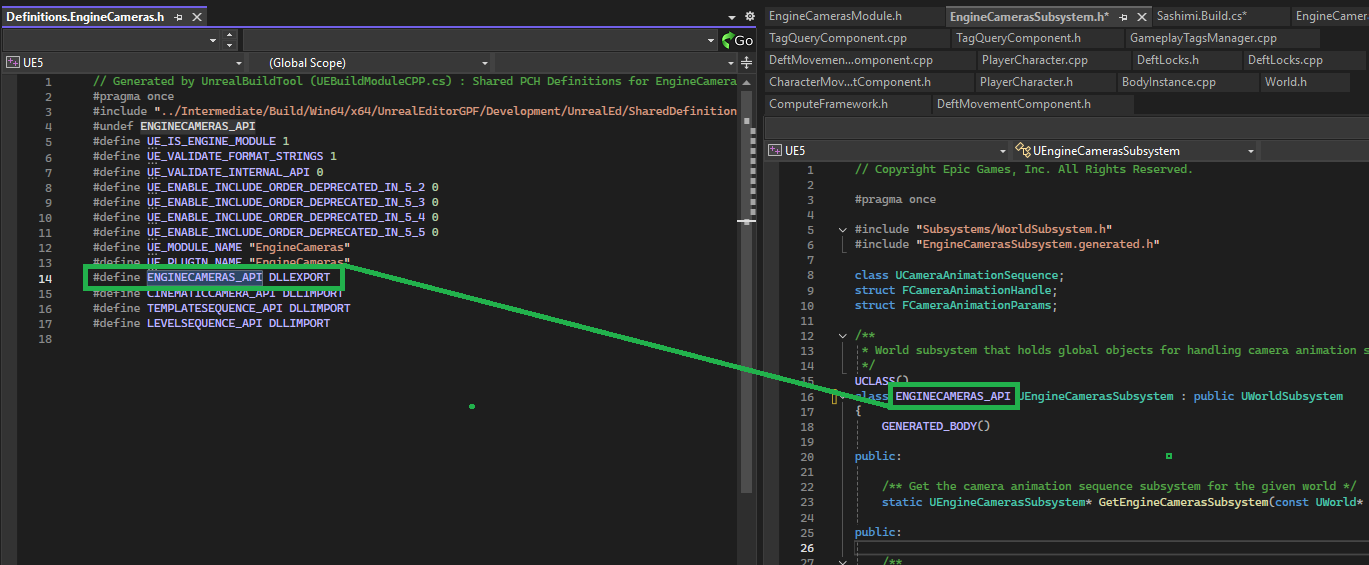Pin the Definitions.EngineCameras.h tab

(x=178, y=17)
